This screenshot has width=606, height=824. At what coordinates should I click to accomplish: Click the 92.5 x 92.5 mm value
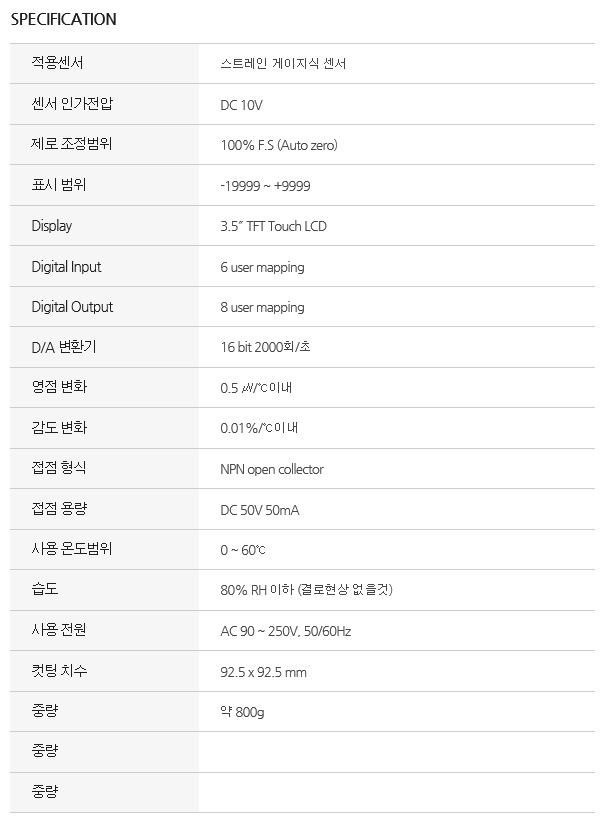(263, 672)
